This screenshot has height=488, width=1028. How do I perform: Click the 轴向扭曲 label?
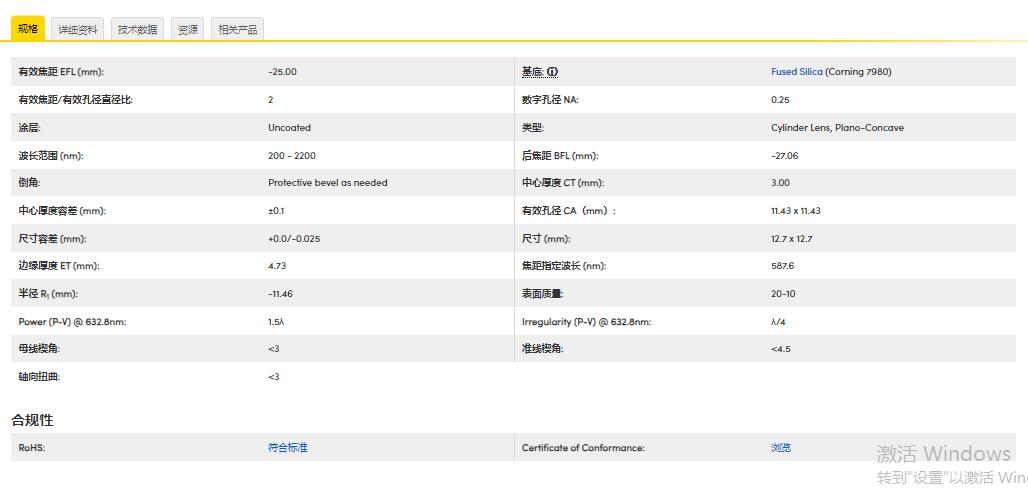pyautogui.click(x=39, y=377)
